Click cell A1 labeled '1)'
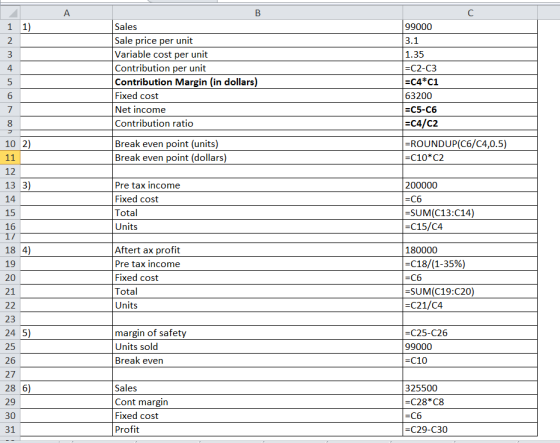Image resolution: width=560 pixels, height=443 pixels. point(66,27)
